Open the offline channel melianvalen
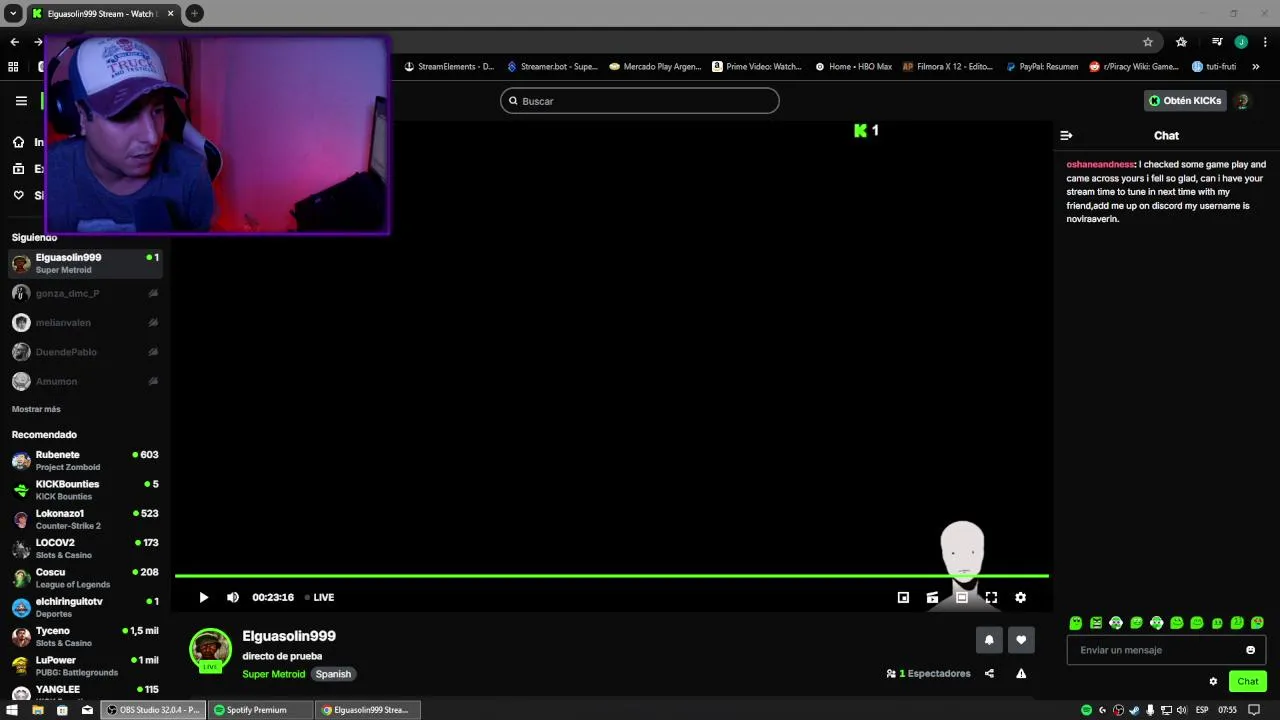This screenshot has width=1280, height=720. tap(86, 323)
